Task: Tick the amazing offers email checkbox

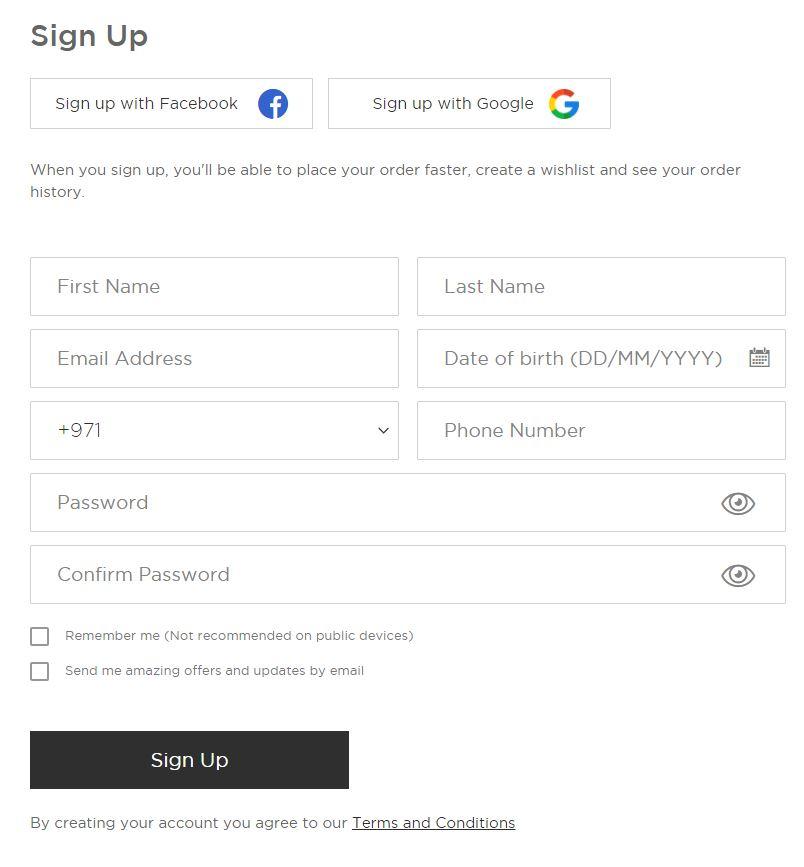Action: coord(40,671)
